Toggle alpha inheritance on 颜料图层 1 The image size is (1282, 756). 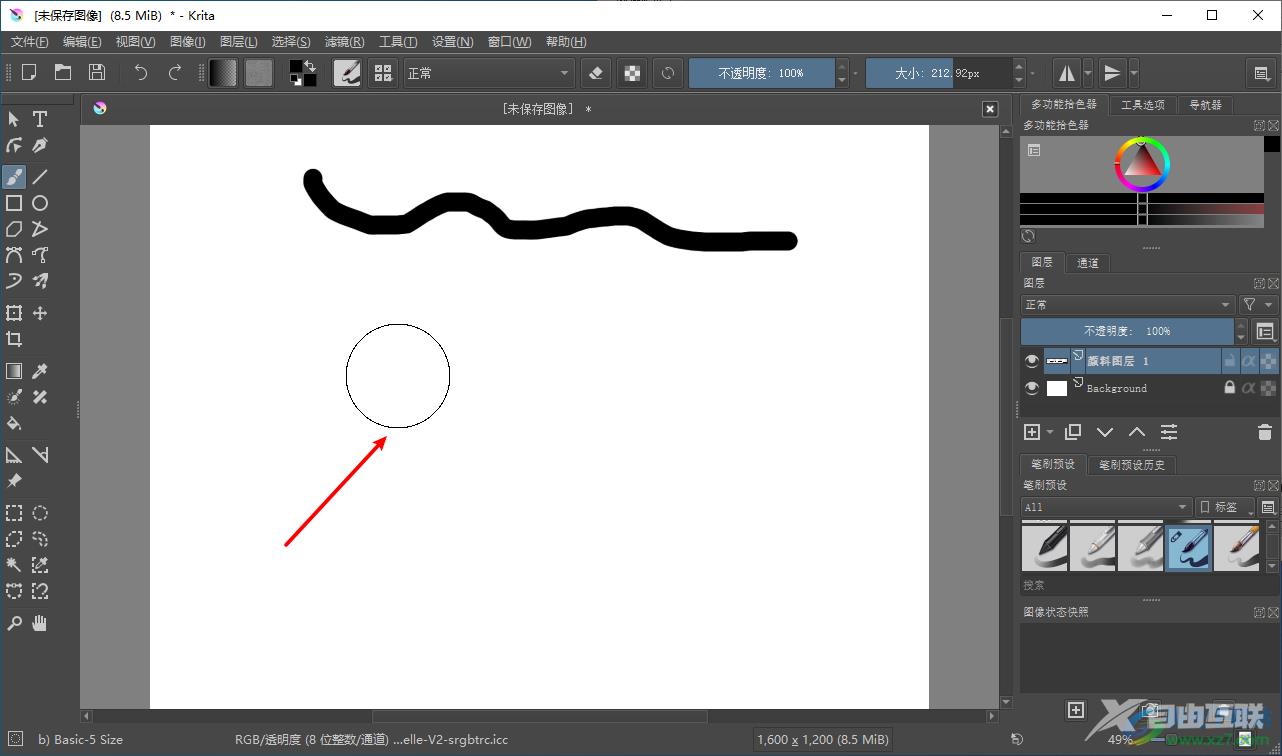tap(1249, 361)
